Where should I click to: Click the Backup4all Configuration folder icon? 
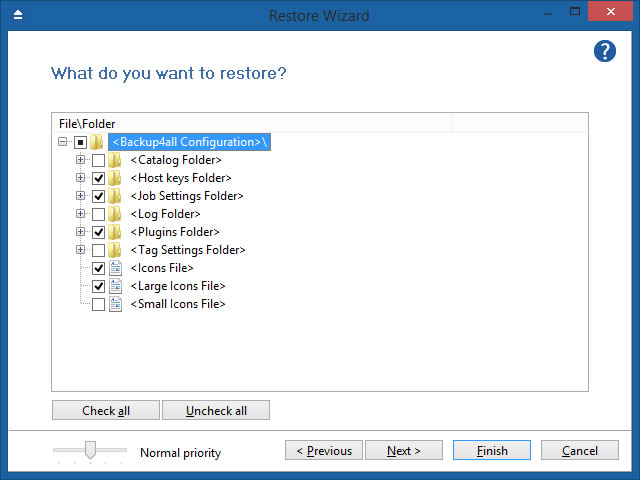97,142
